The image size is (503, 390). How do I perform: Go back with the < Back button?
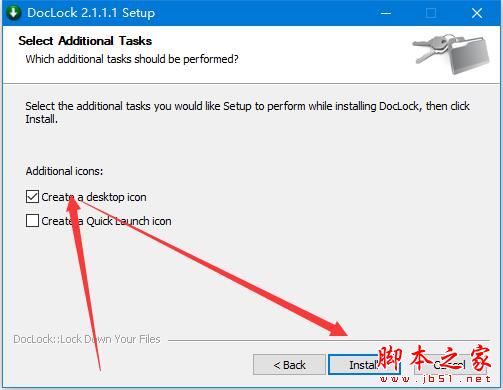(289, 365)
